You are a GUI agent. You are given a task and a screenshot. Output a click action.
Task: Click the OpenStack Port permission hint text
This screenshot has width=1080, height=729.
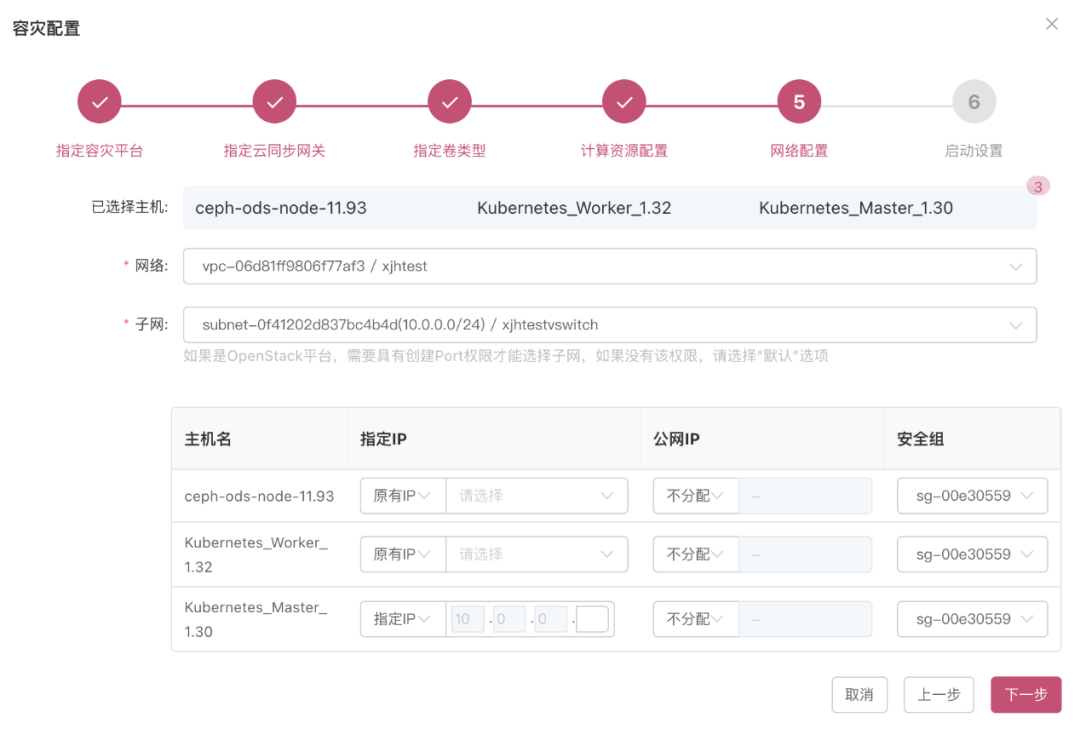coord(506,356)
